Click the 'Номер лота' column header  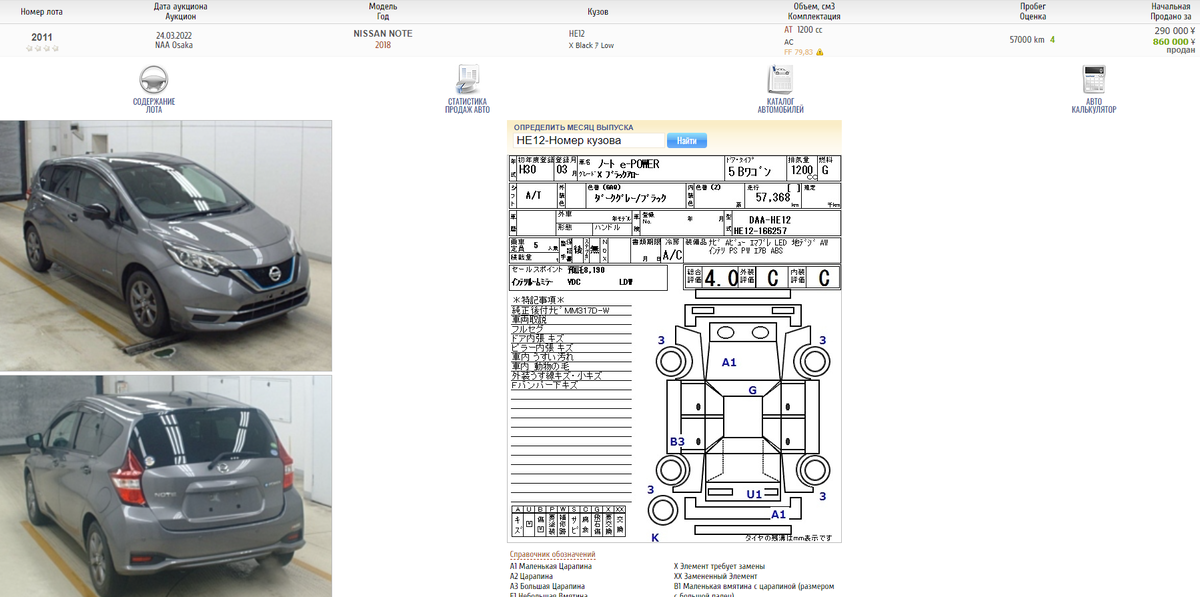coord(42,11)
